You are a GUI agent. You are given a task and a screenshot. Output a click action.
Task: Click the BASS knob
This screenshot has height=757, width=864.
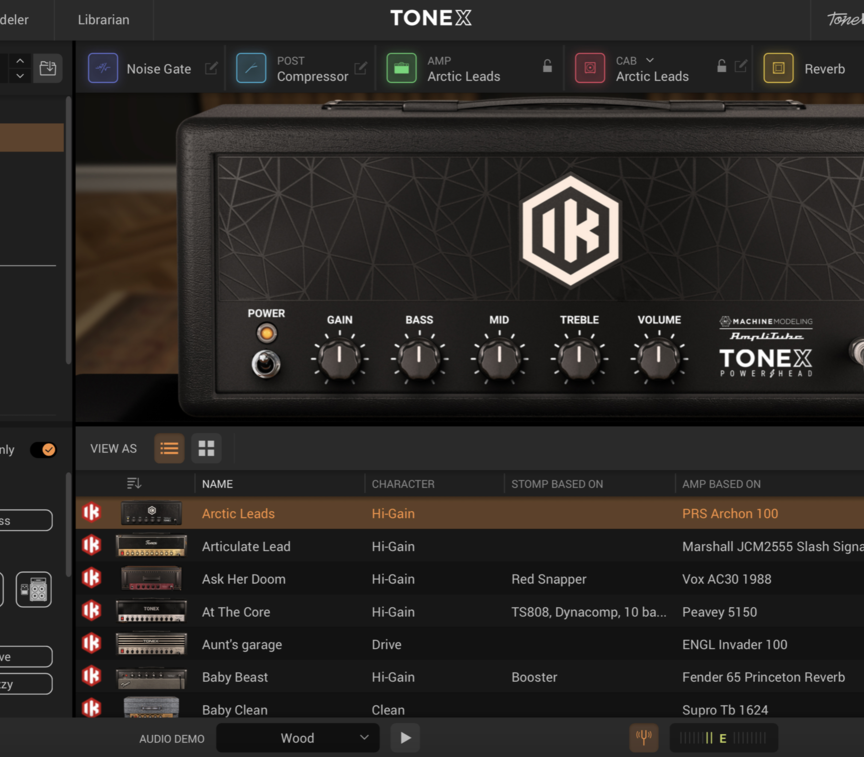pyautogui.click(x=419, y=358)
